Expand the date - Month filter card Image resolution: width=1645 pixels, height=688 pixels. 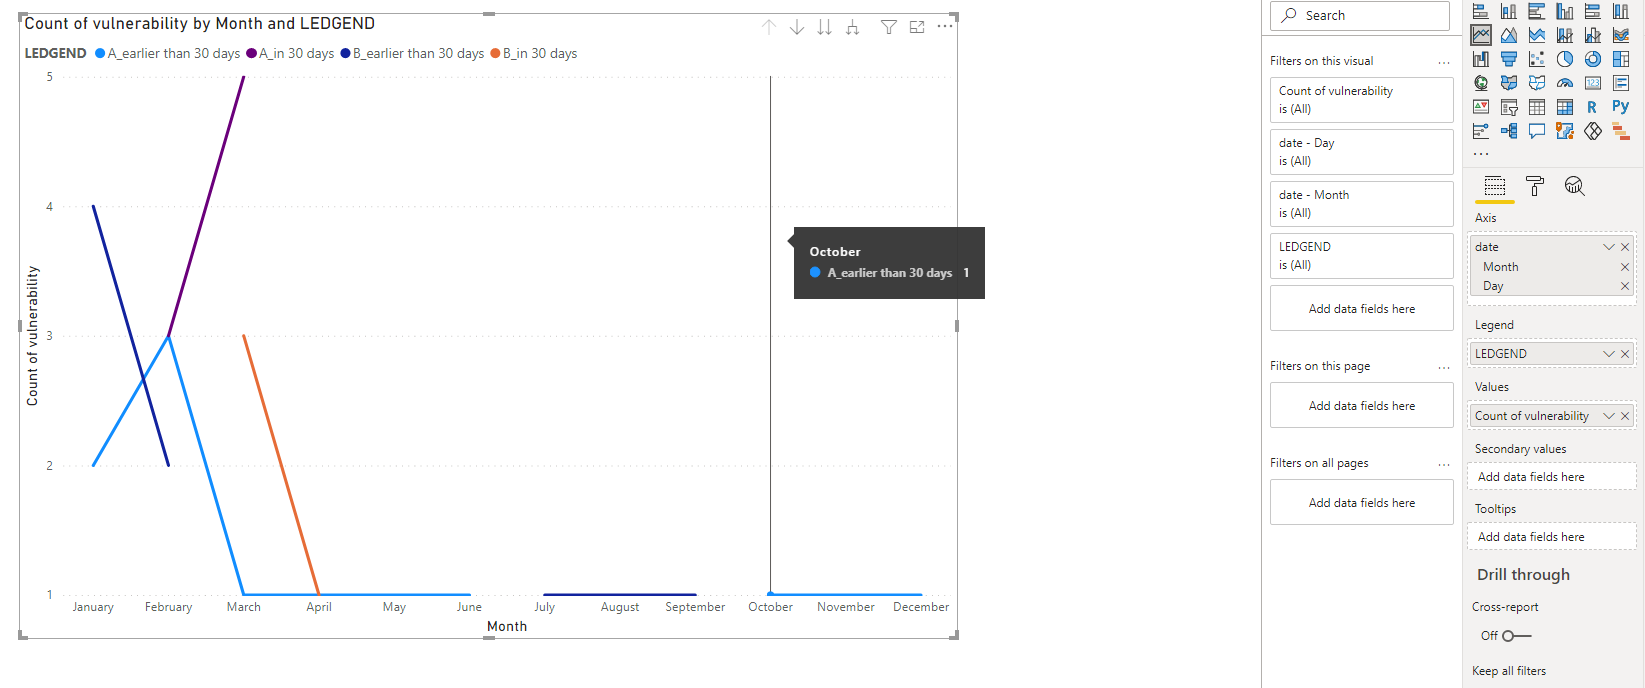(1362, 204)
